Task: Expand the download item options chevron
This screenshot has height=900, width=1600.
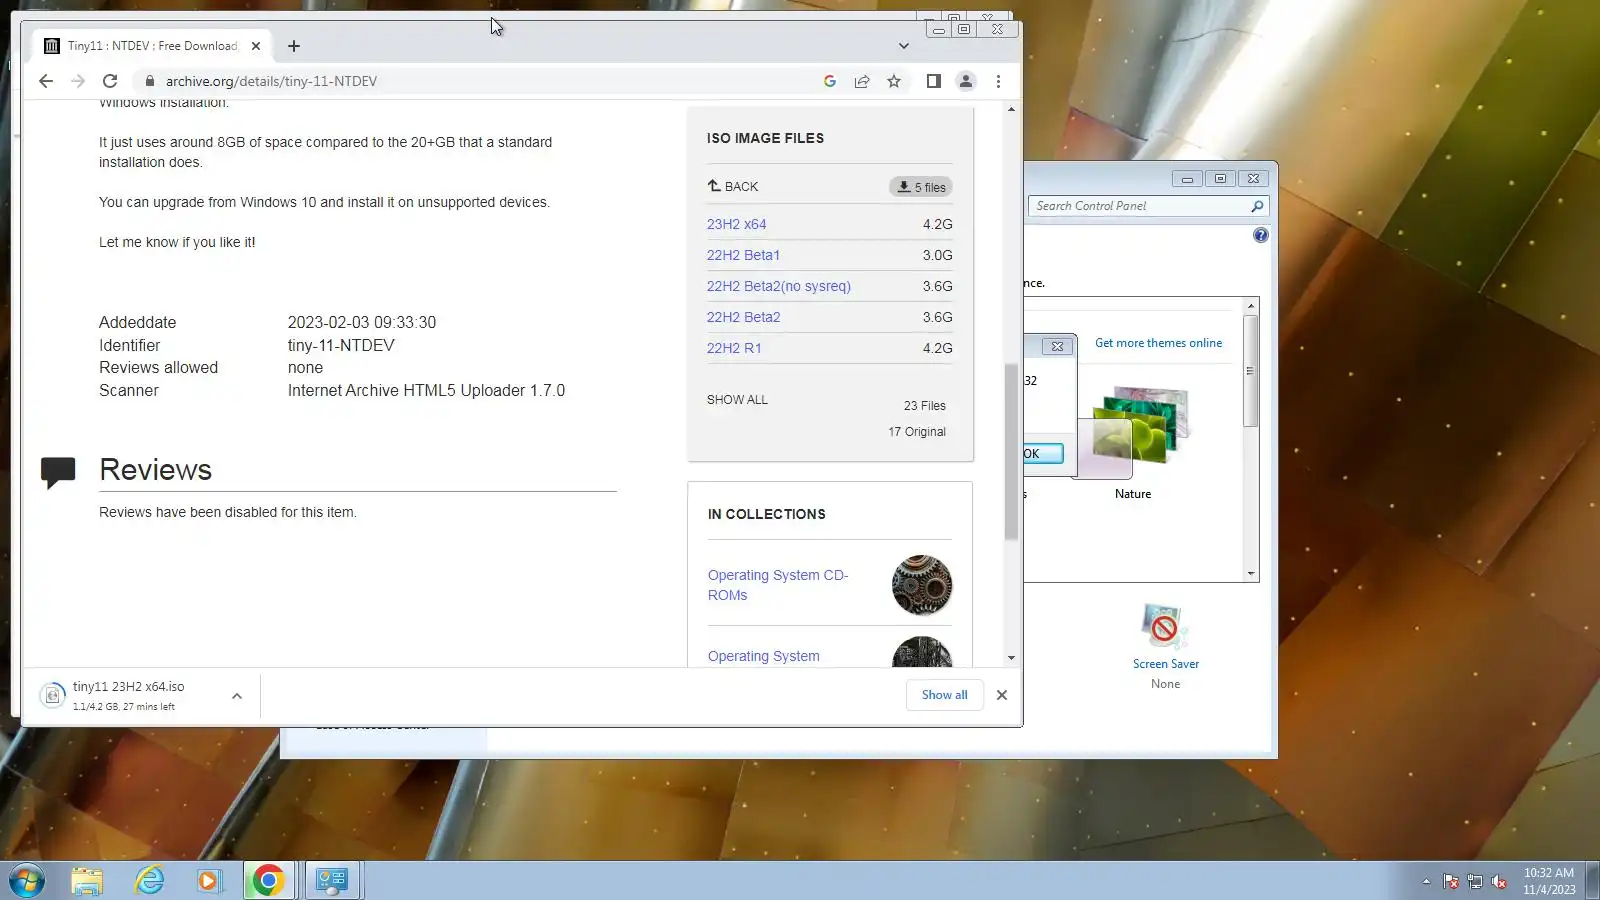Action: [237, 696]
